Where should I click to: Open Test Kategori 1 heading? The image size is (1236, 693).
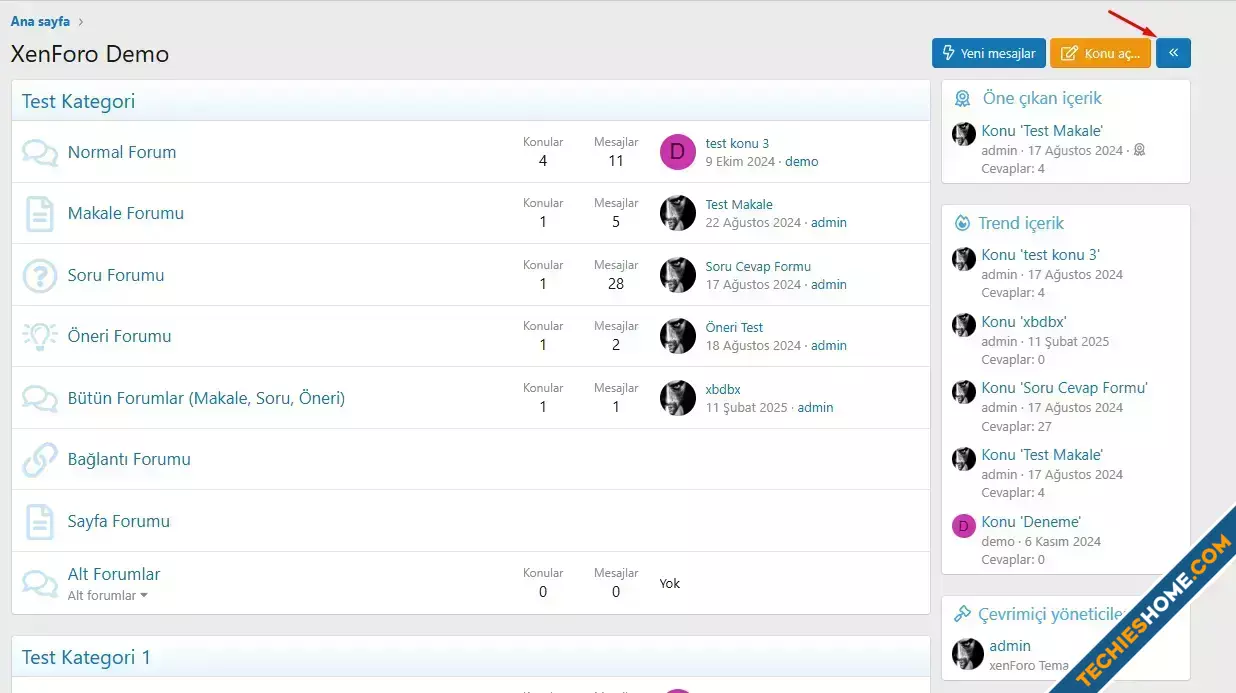(86, 657)
